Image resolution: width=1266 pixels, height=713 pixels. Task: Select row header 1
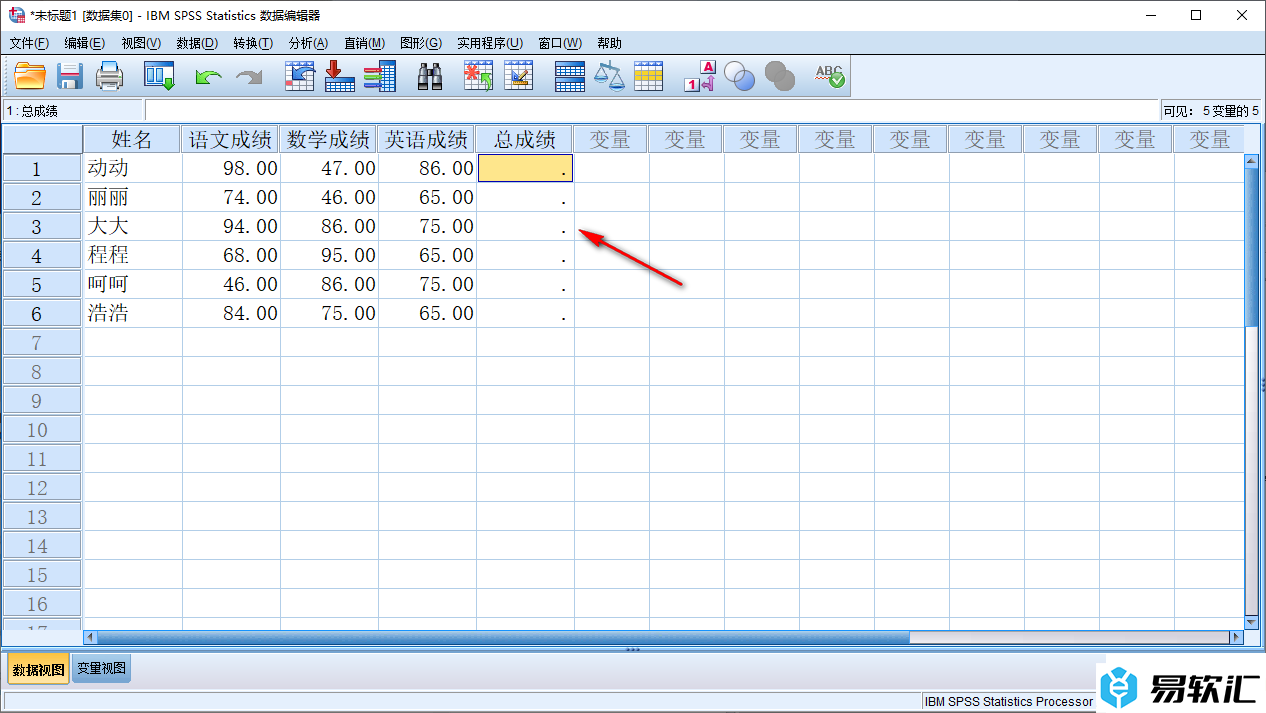(42, 168)
